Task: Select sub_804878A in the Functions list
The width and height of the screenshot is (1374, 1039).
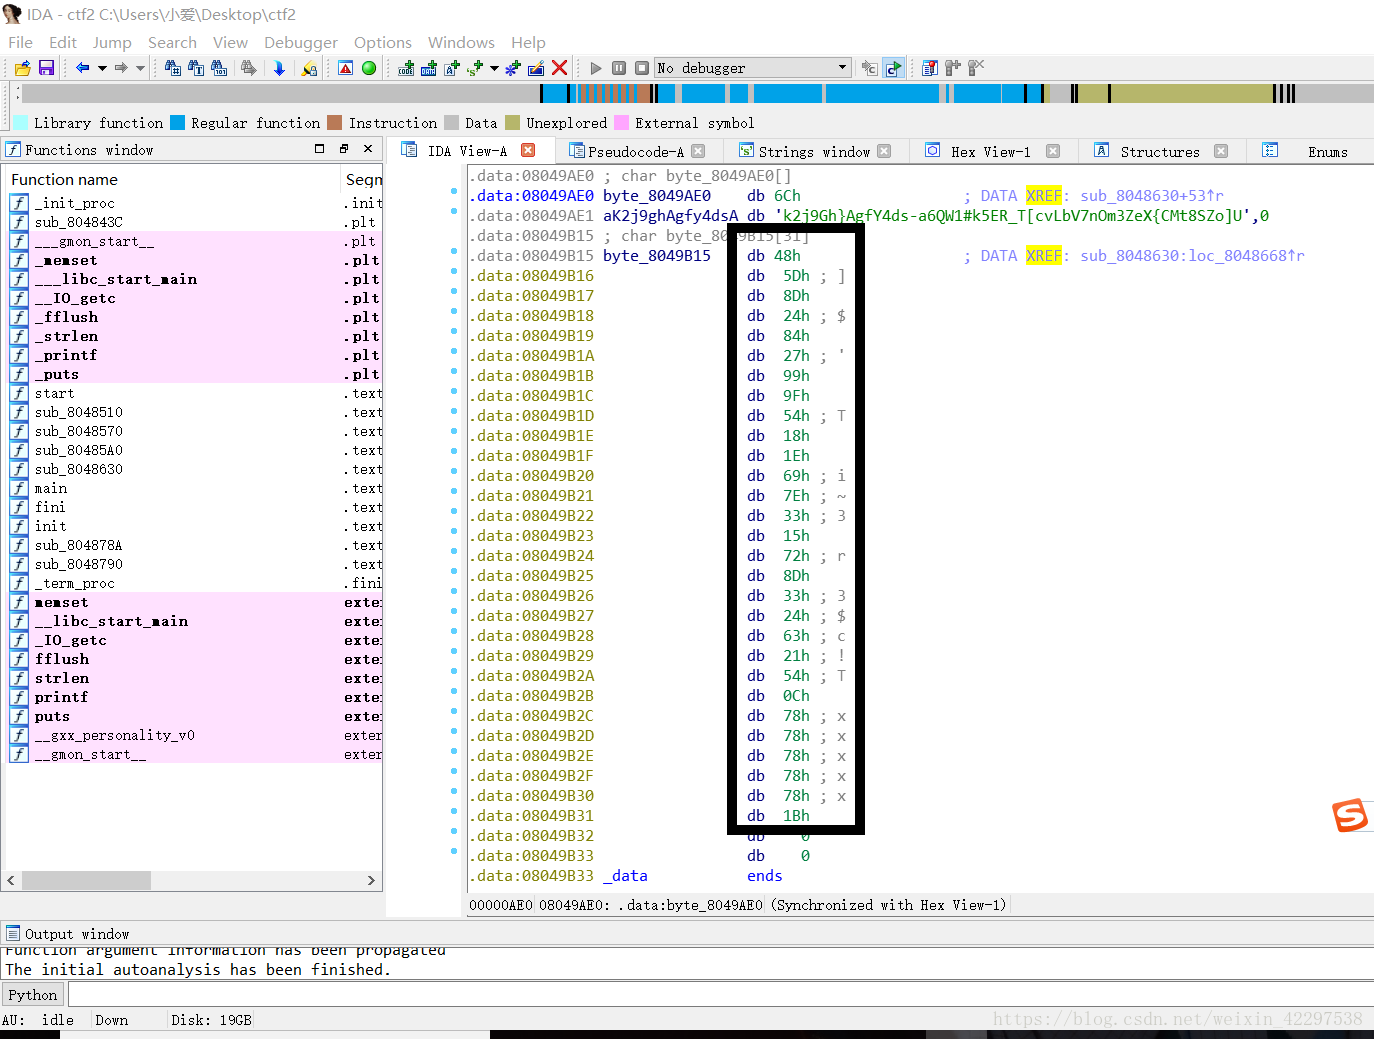Action: 78,545
